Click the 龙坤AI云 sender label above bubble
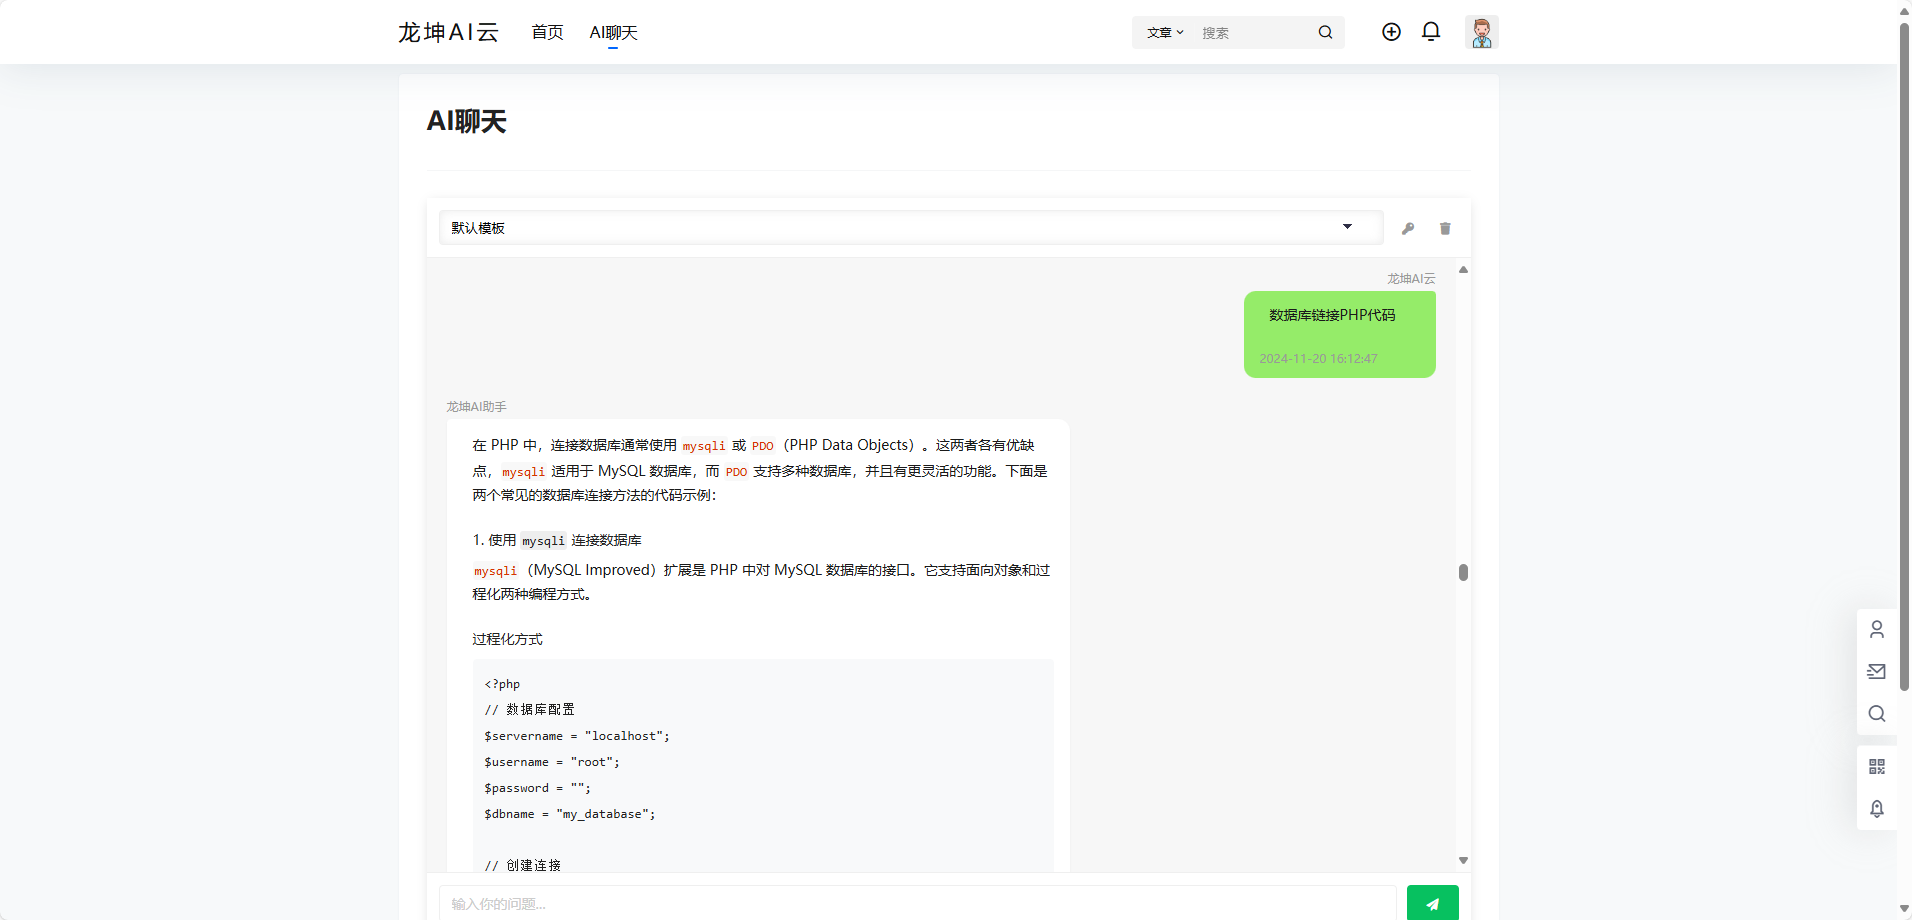Image resolution: width=1912 pixels, height=920 pixels. point(1410,278)
